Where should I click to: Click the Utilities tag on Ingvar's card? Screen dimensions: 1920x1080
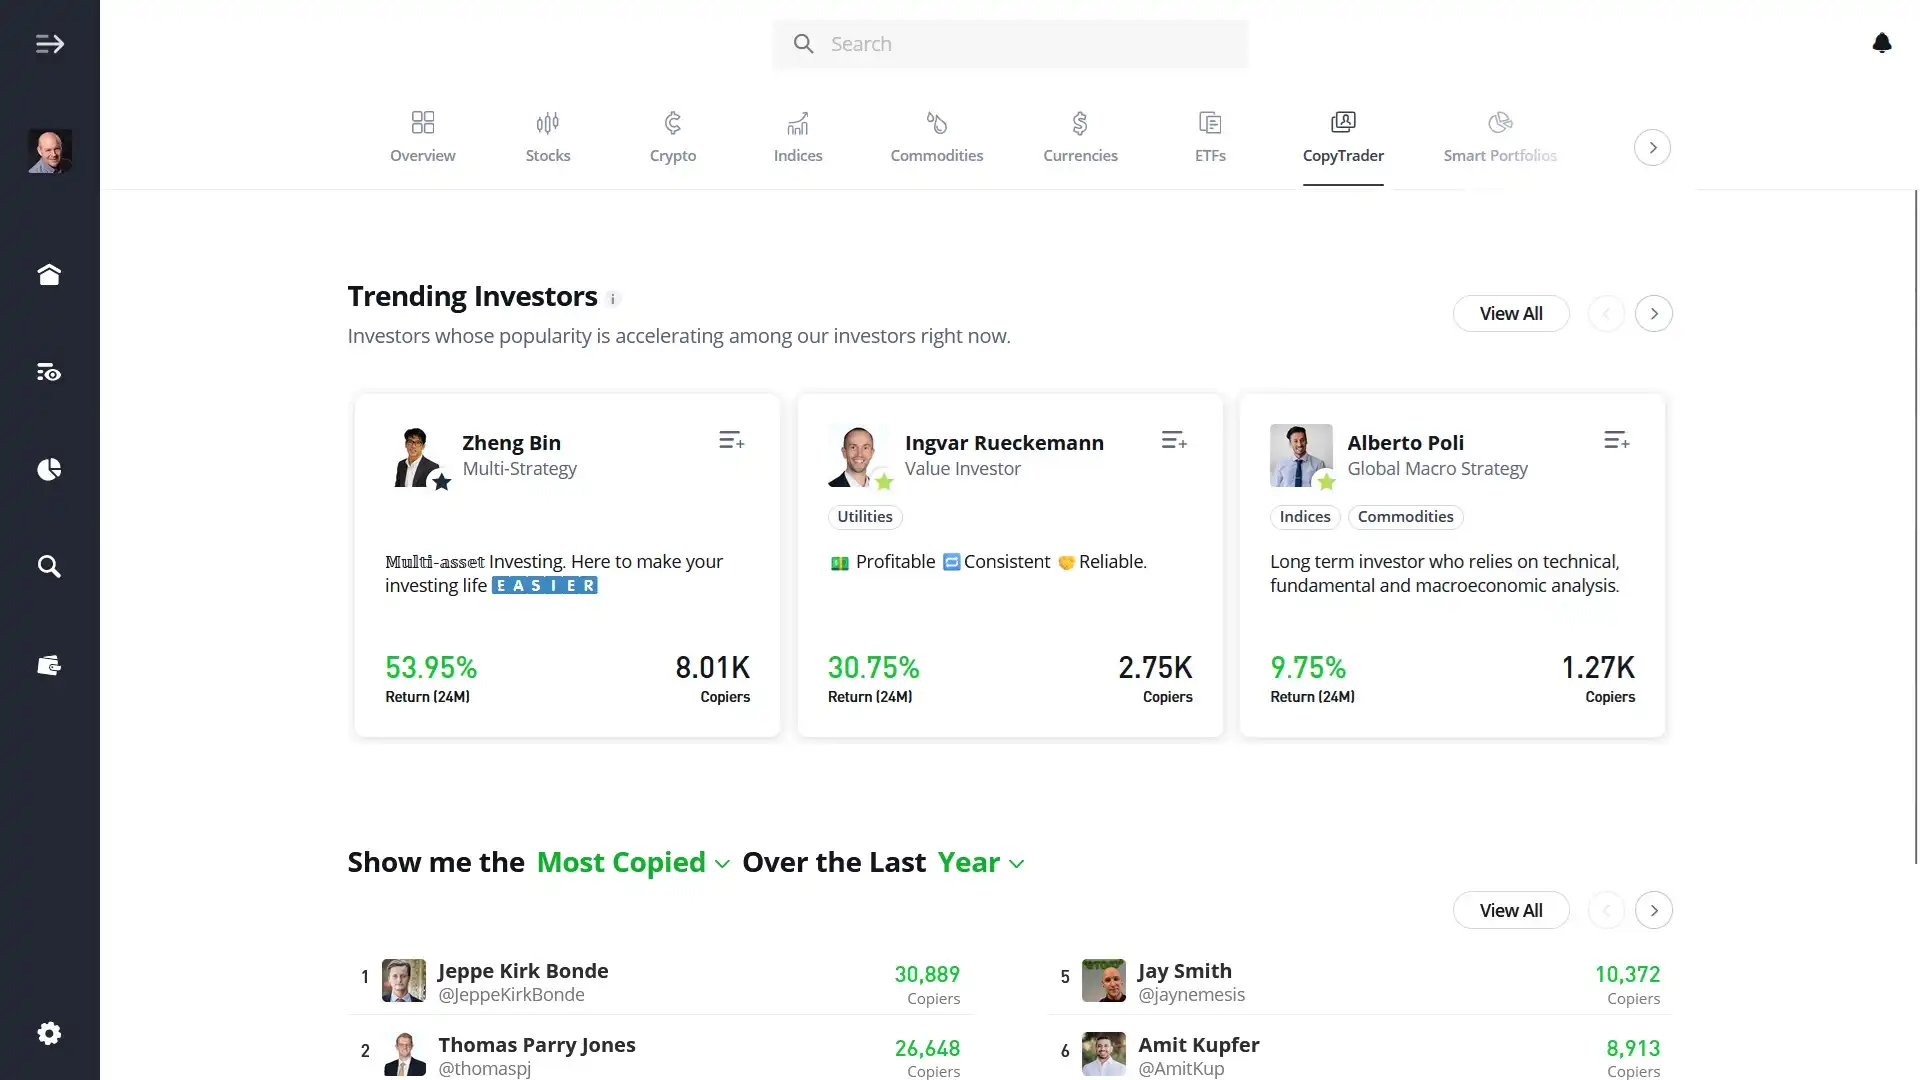click(x=865, y=517)
